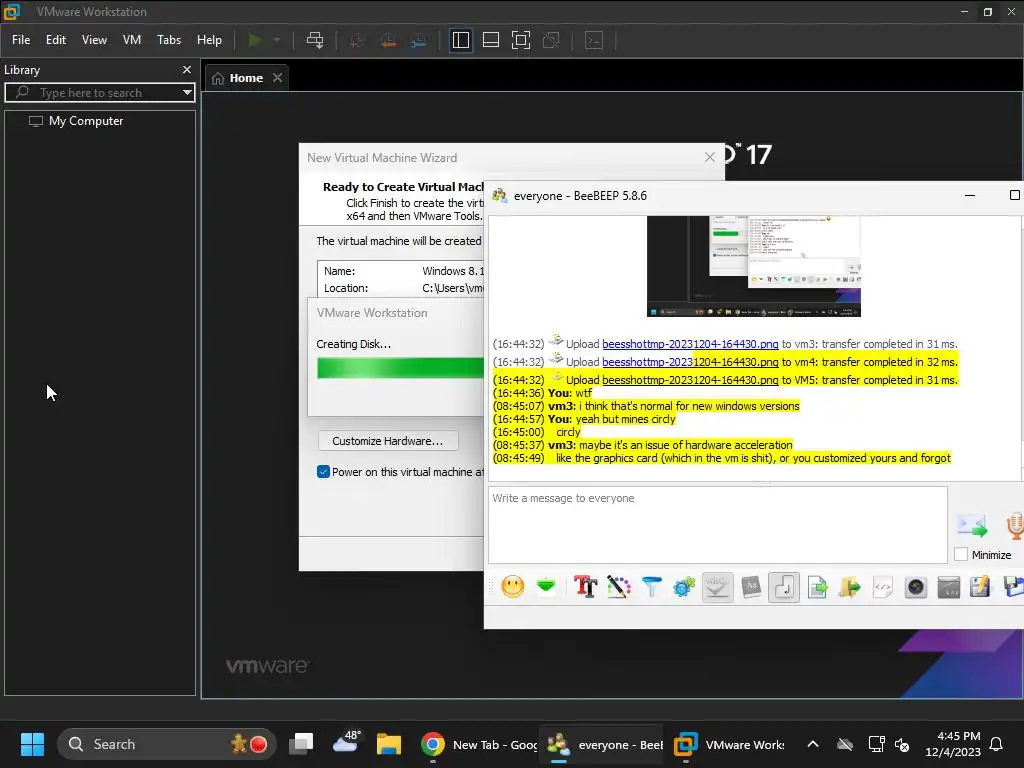Toggle the spell check ABC icon

click(x=717, y=586)
